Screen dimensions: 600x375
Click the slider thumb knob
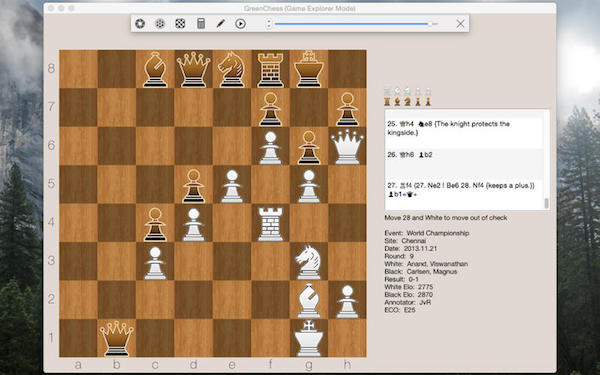[430, 24]
